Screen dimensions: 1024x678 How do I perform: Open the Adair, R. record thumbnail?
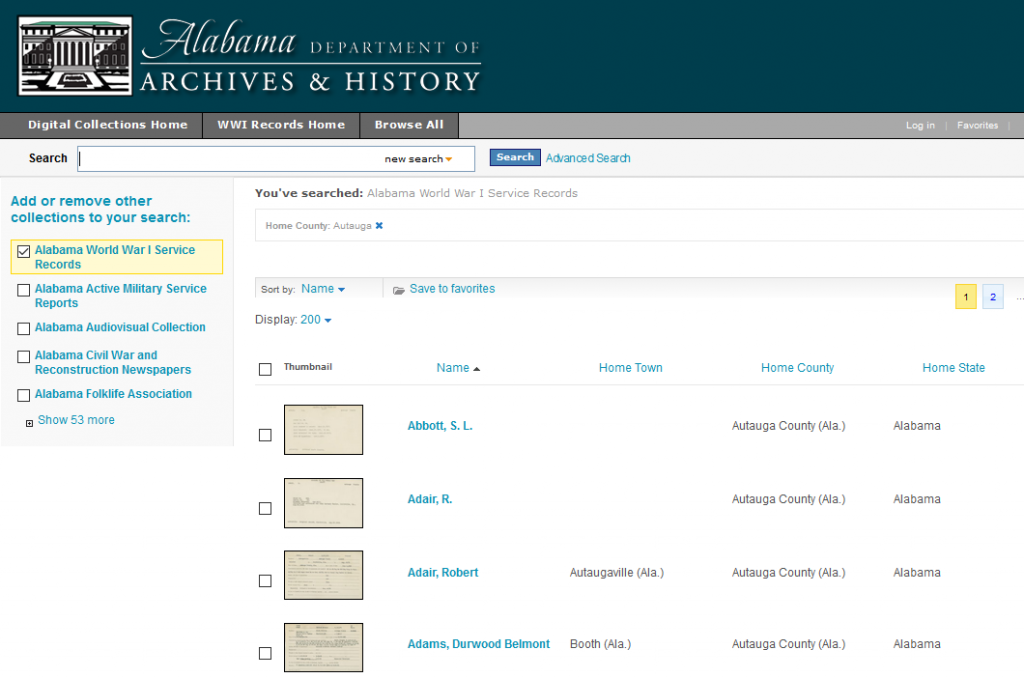pos(323,503)
